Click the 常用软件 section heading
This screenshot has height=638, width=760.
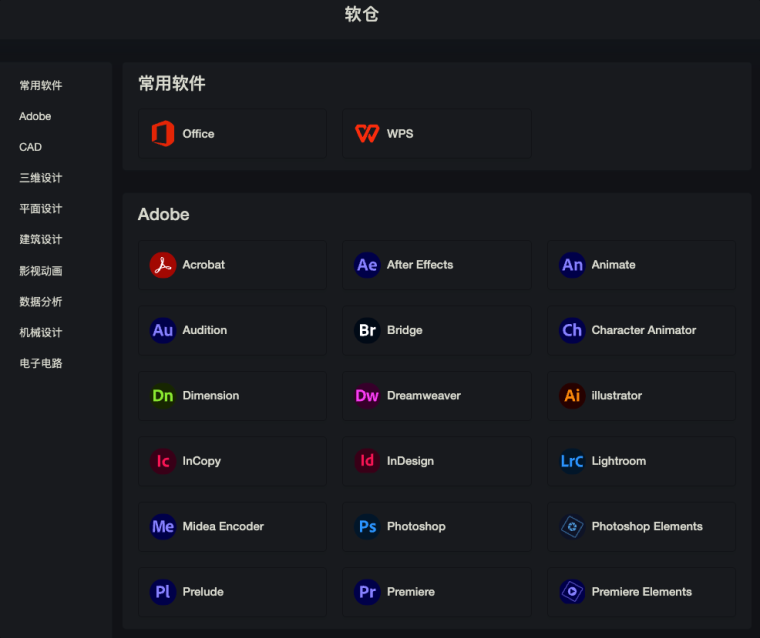pyautogui.click(x=172, y=83)
